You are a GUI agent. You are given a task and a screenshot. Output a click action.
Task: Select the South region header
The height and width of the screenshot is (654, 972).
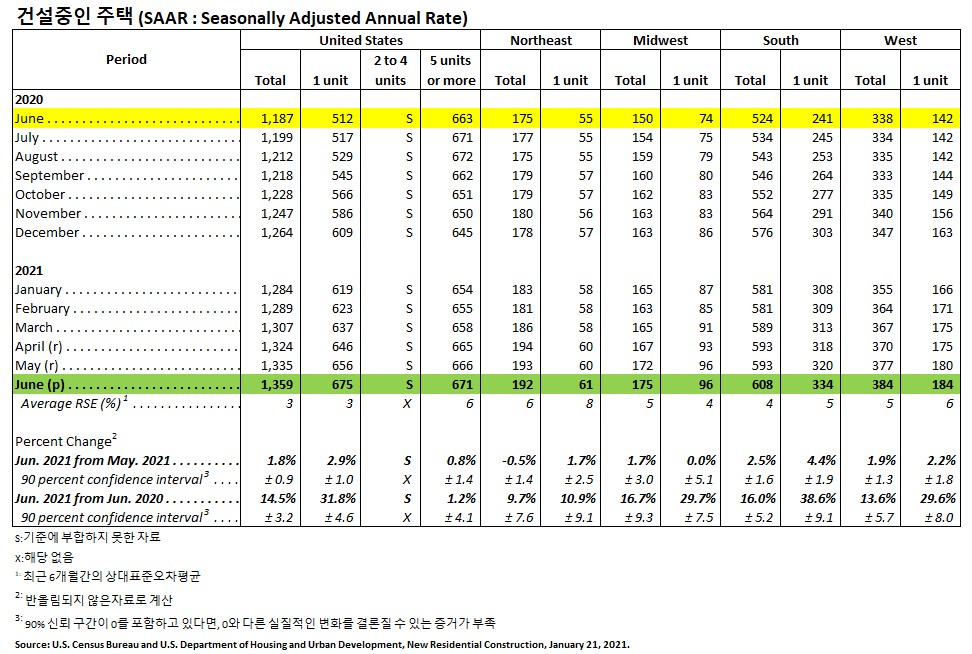click(780, 40)
